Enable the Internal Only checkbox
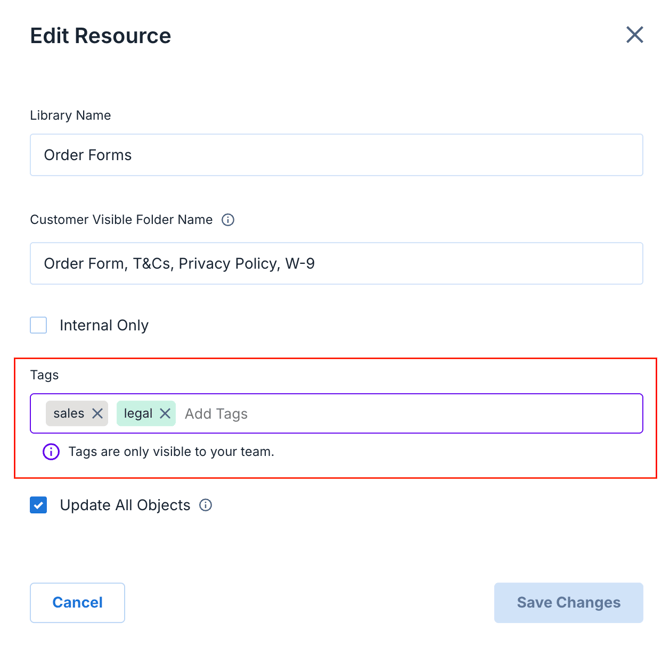This screenshot has width=670, height=648. tap(39, 325)
